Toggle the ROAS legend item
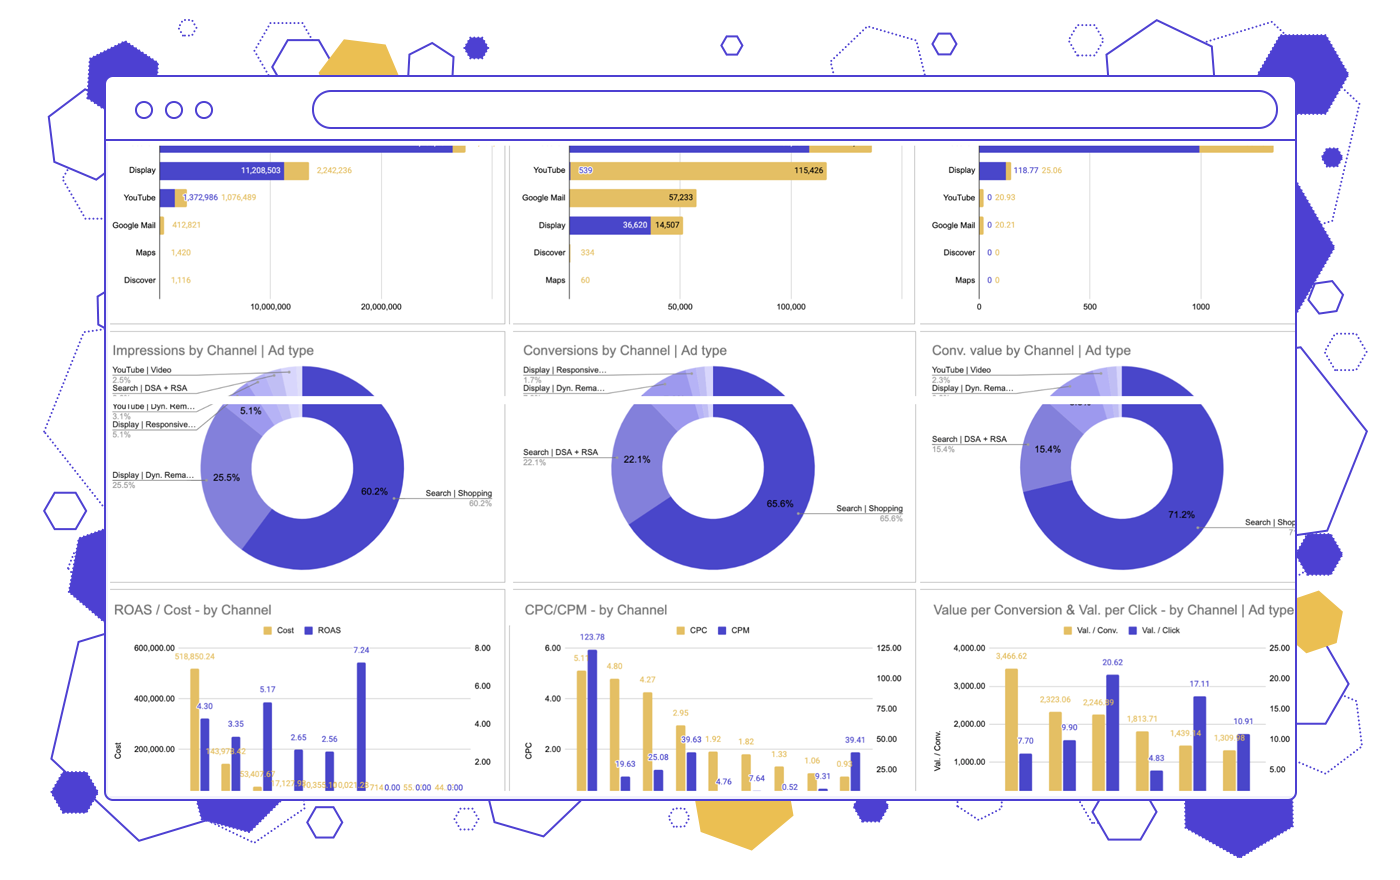The height and width of the screenshot is (880, 1400). 323,631
